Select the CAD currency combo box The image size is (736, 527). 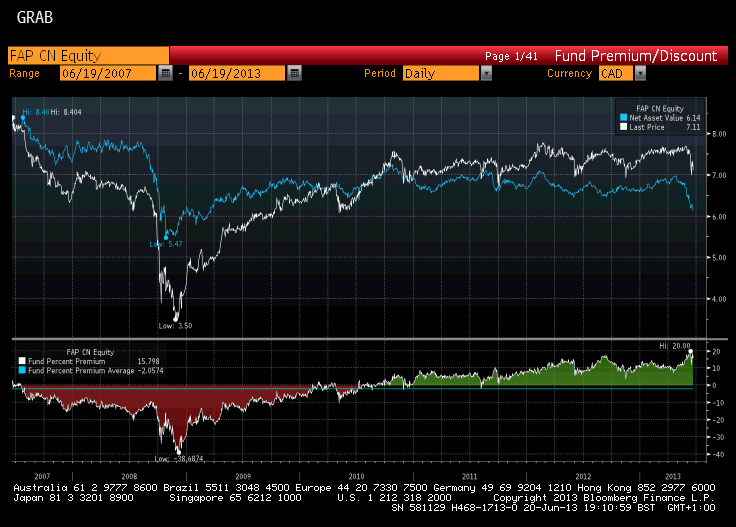(x=616, y=73)
